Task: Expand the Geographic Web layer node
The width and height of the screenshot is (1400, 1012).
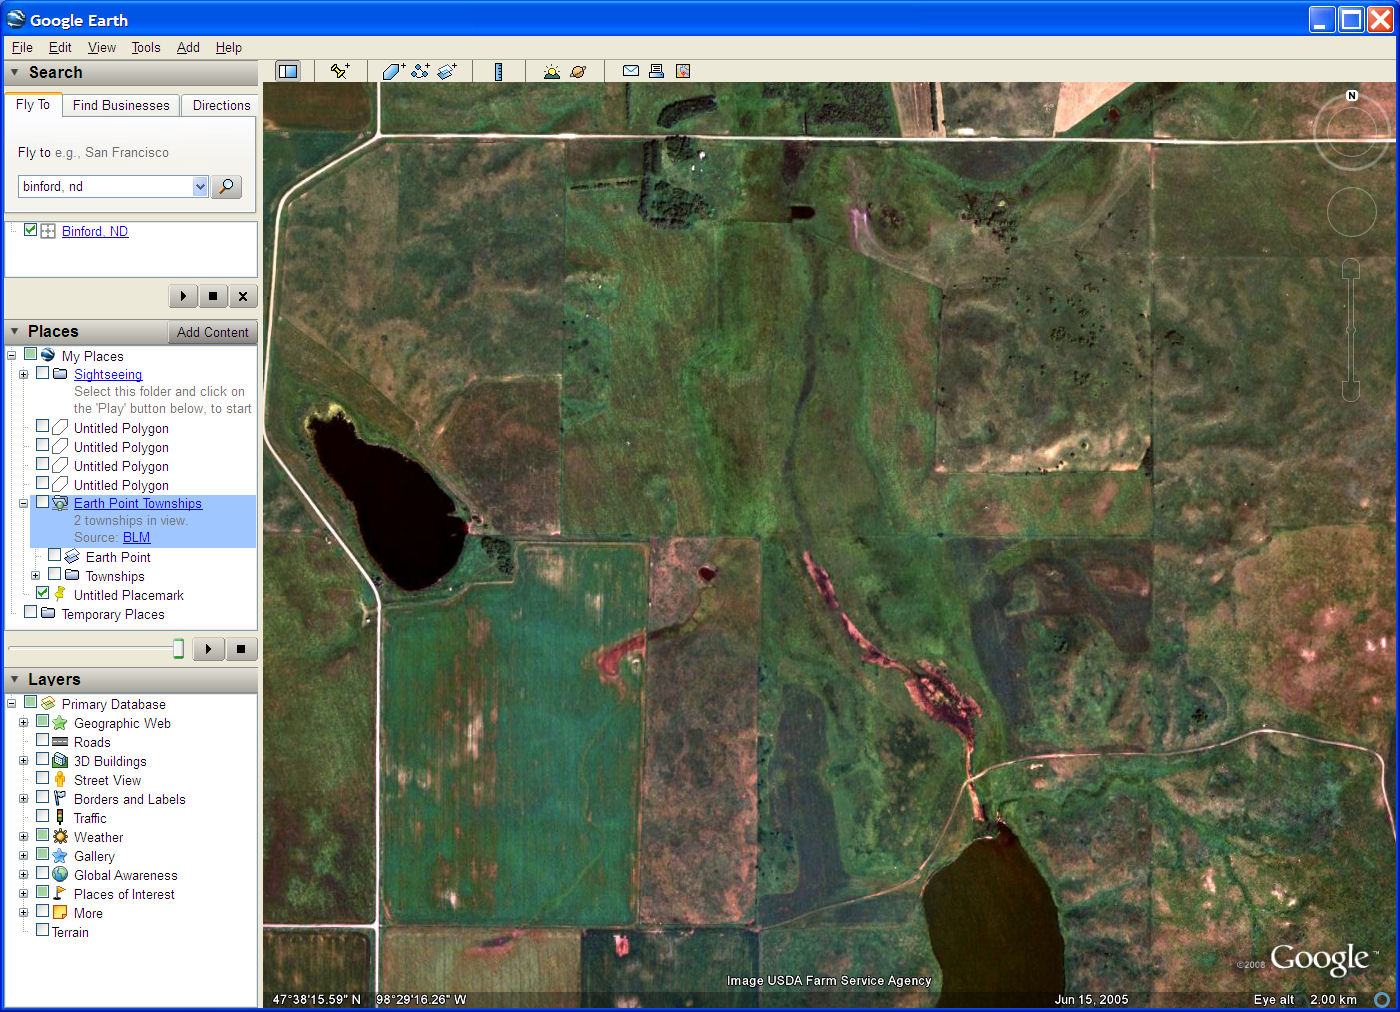Action: (x=23, y=722)
